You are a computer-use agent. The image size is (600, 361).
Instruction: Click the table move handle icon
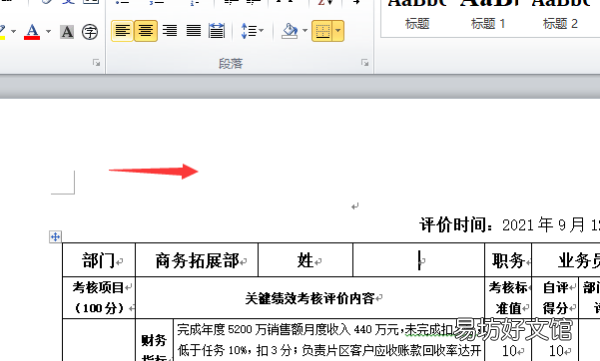click(55, 237)
